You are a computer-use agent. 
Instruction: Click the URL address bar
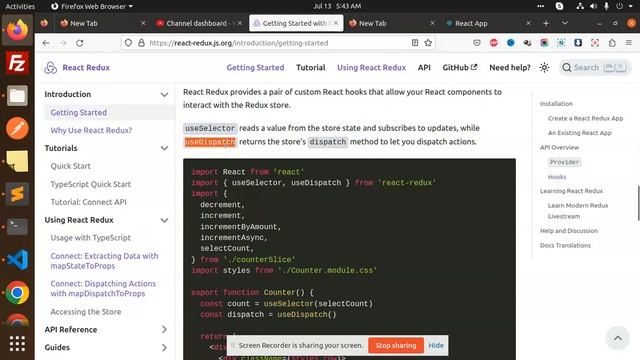(x=278, y=43)
